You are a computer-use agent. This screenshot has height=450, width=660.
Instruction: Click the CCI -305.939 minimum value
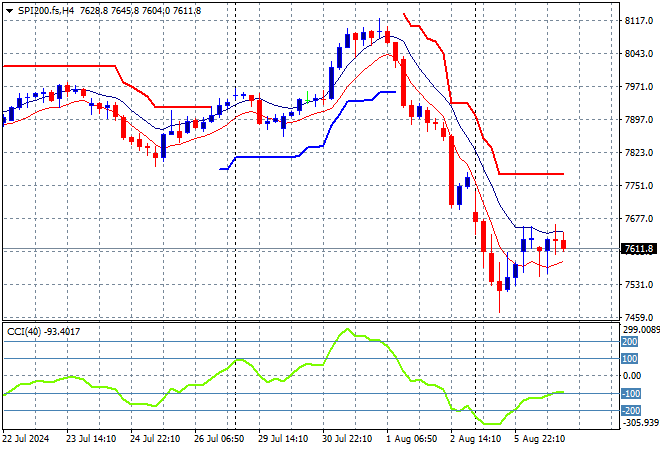coord(640,422)
